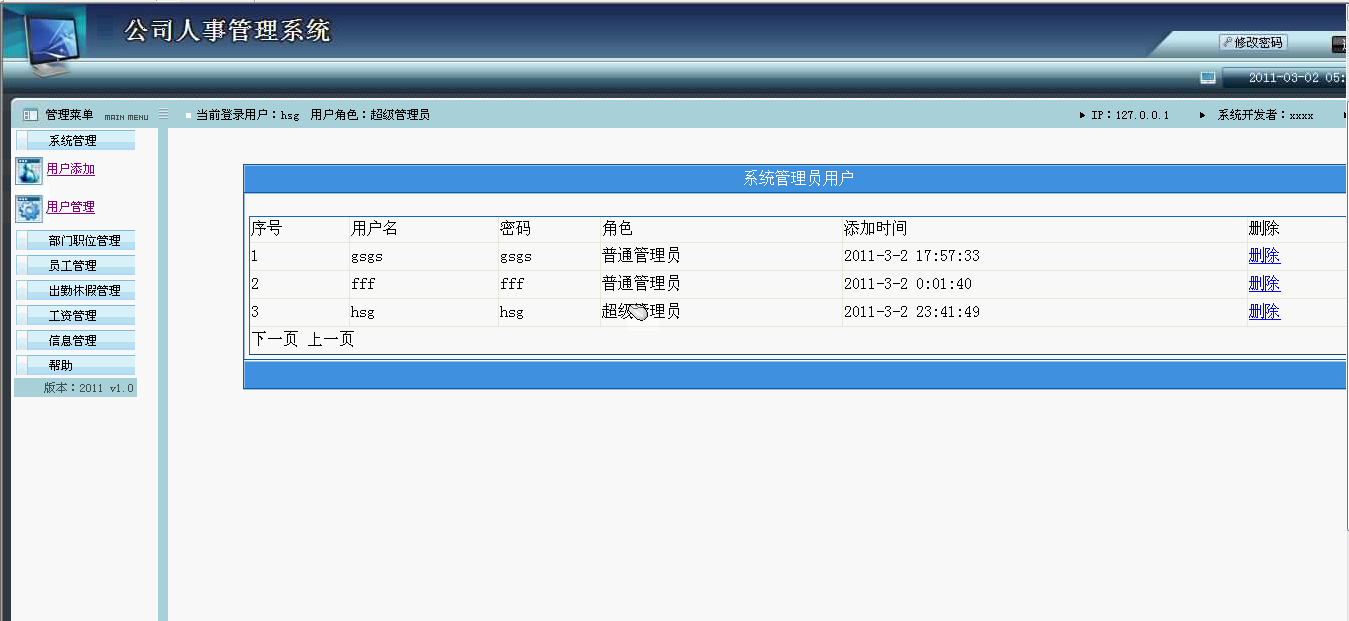1349x621 pixels.
Task: Click the 序号 column header
Action: click(x=267, y=229)
